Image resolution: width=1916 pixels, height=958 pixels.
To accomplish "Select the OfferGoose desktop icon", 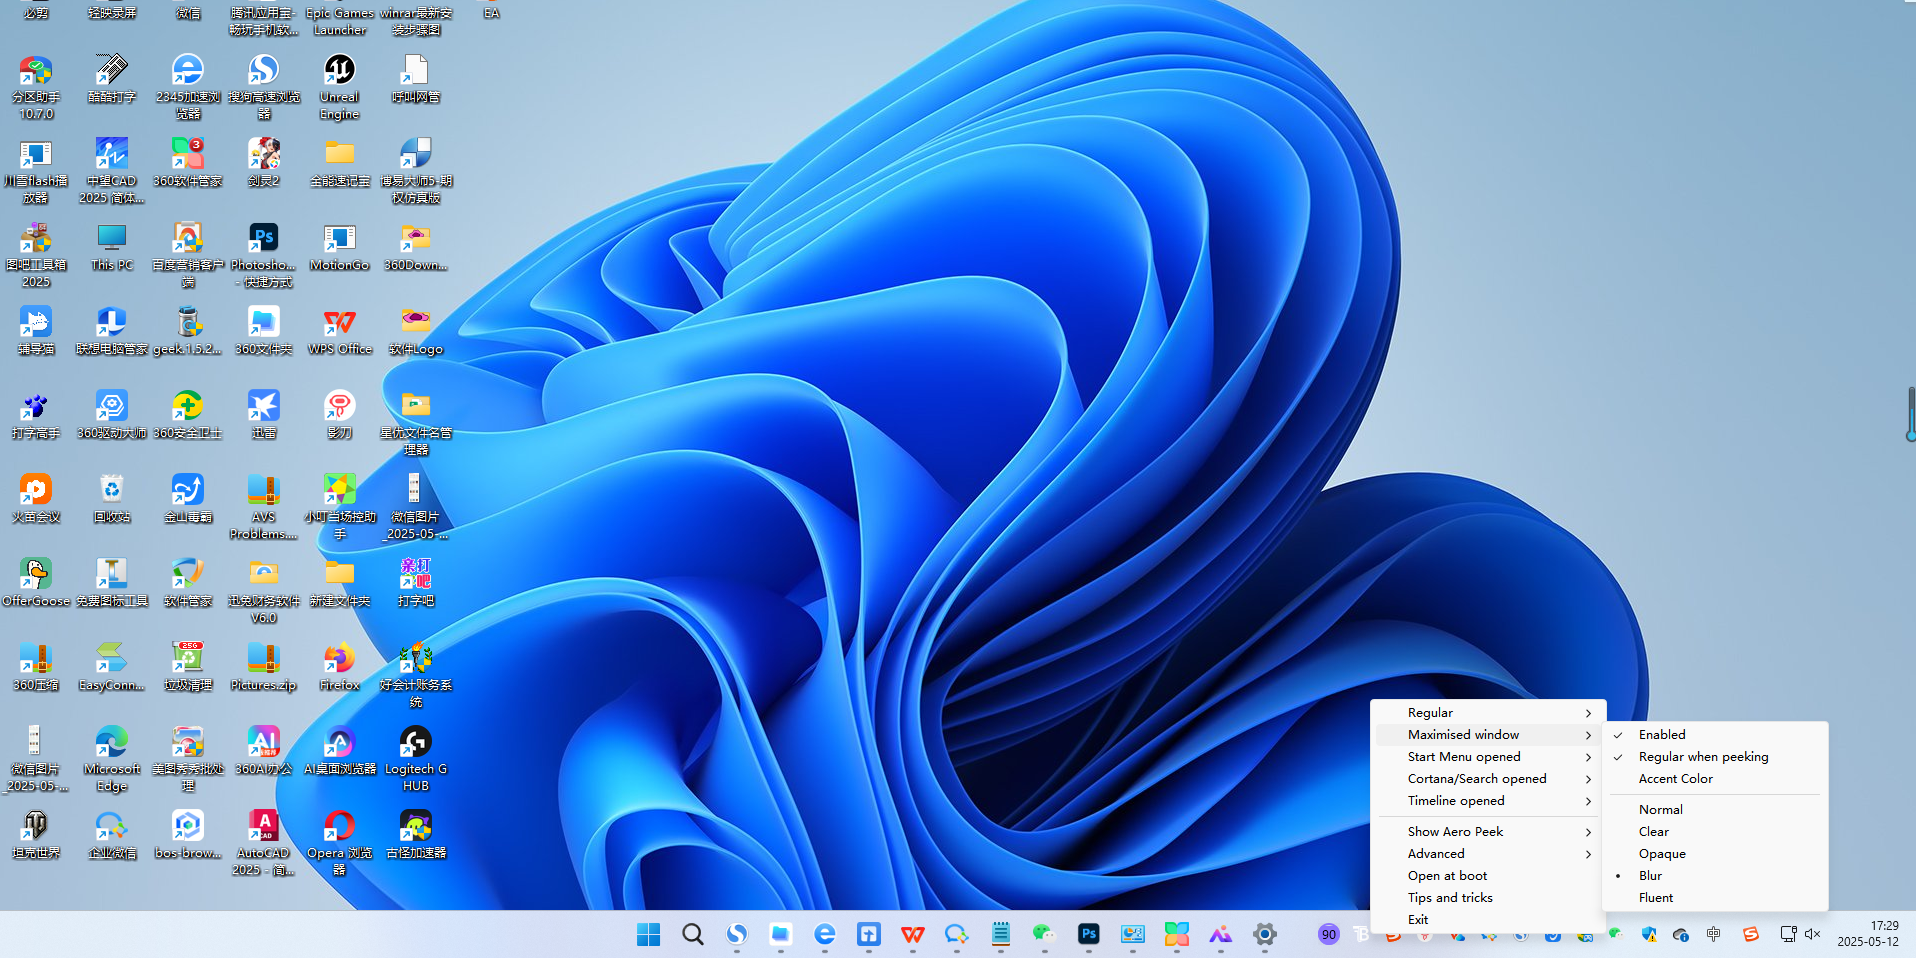I will [36, 583].
